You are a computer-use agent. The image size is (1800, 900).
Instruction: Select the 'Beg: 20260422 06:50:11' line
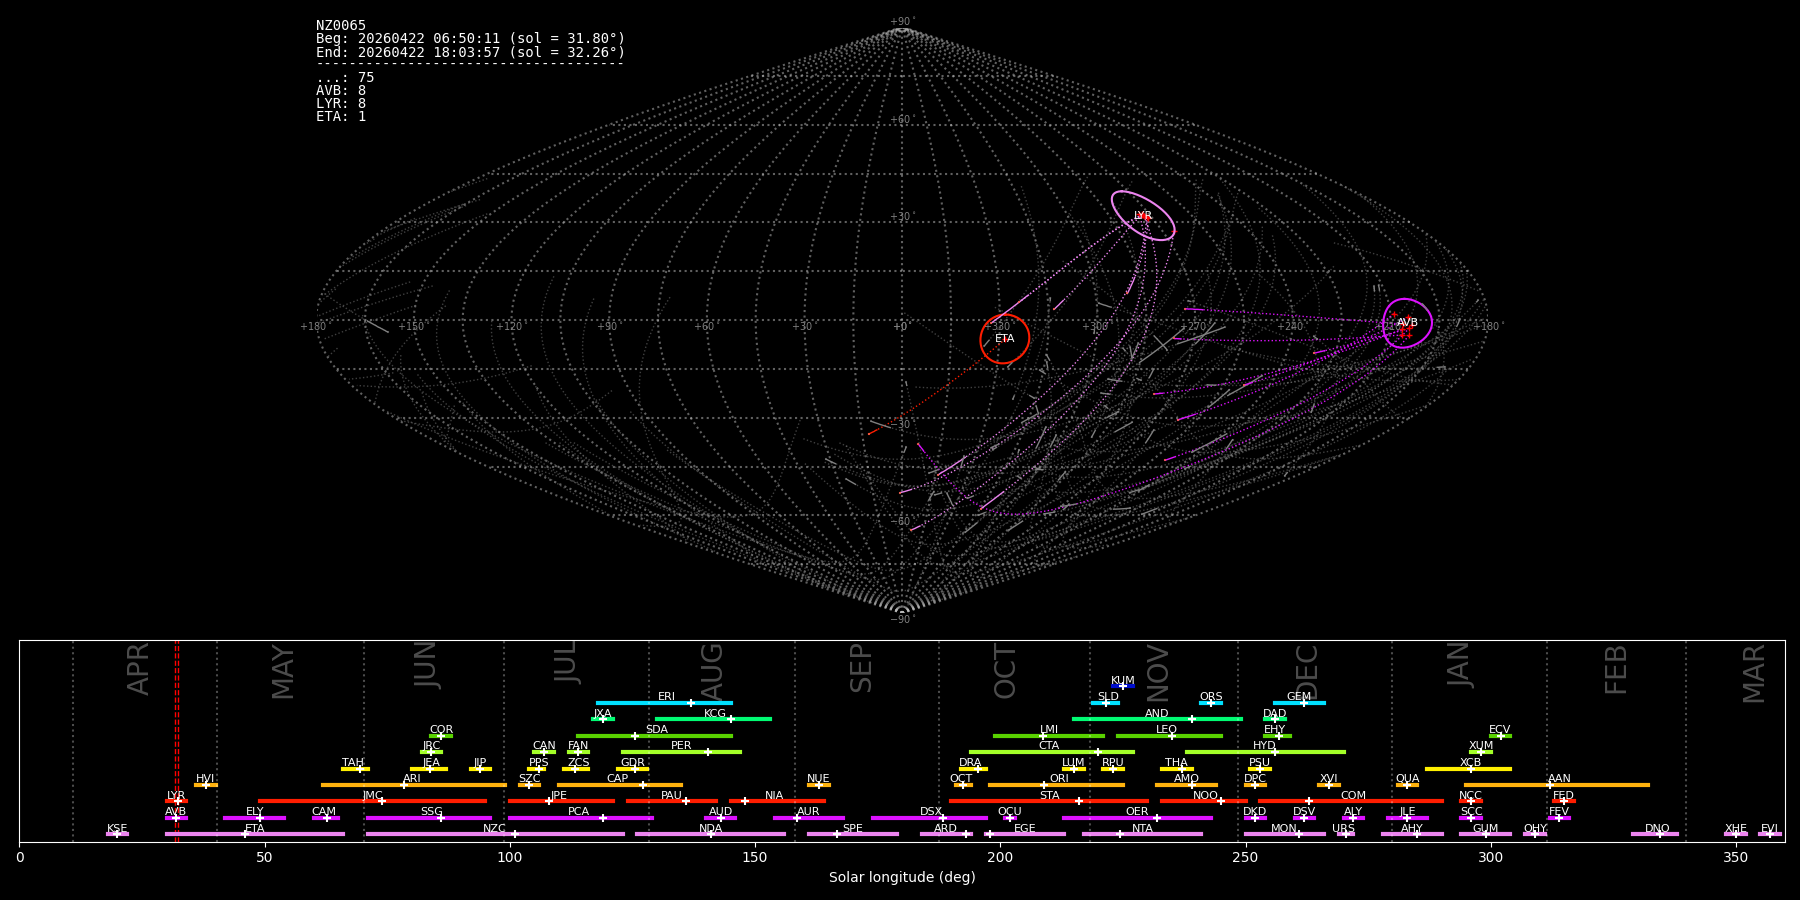point(470,39)
